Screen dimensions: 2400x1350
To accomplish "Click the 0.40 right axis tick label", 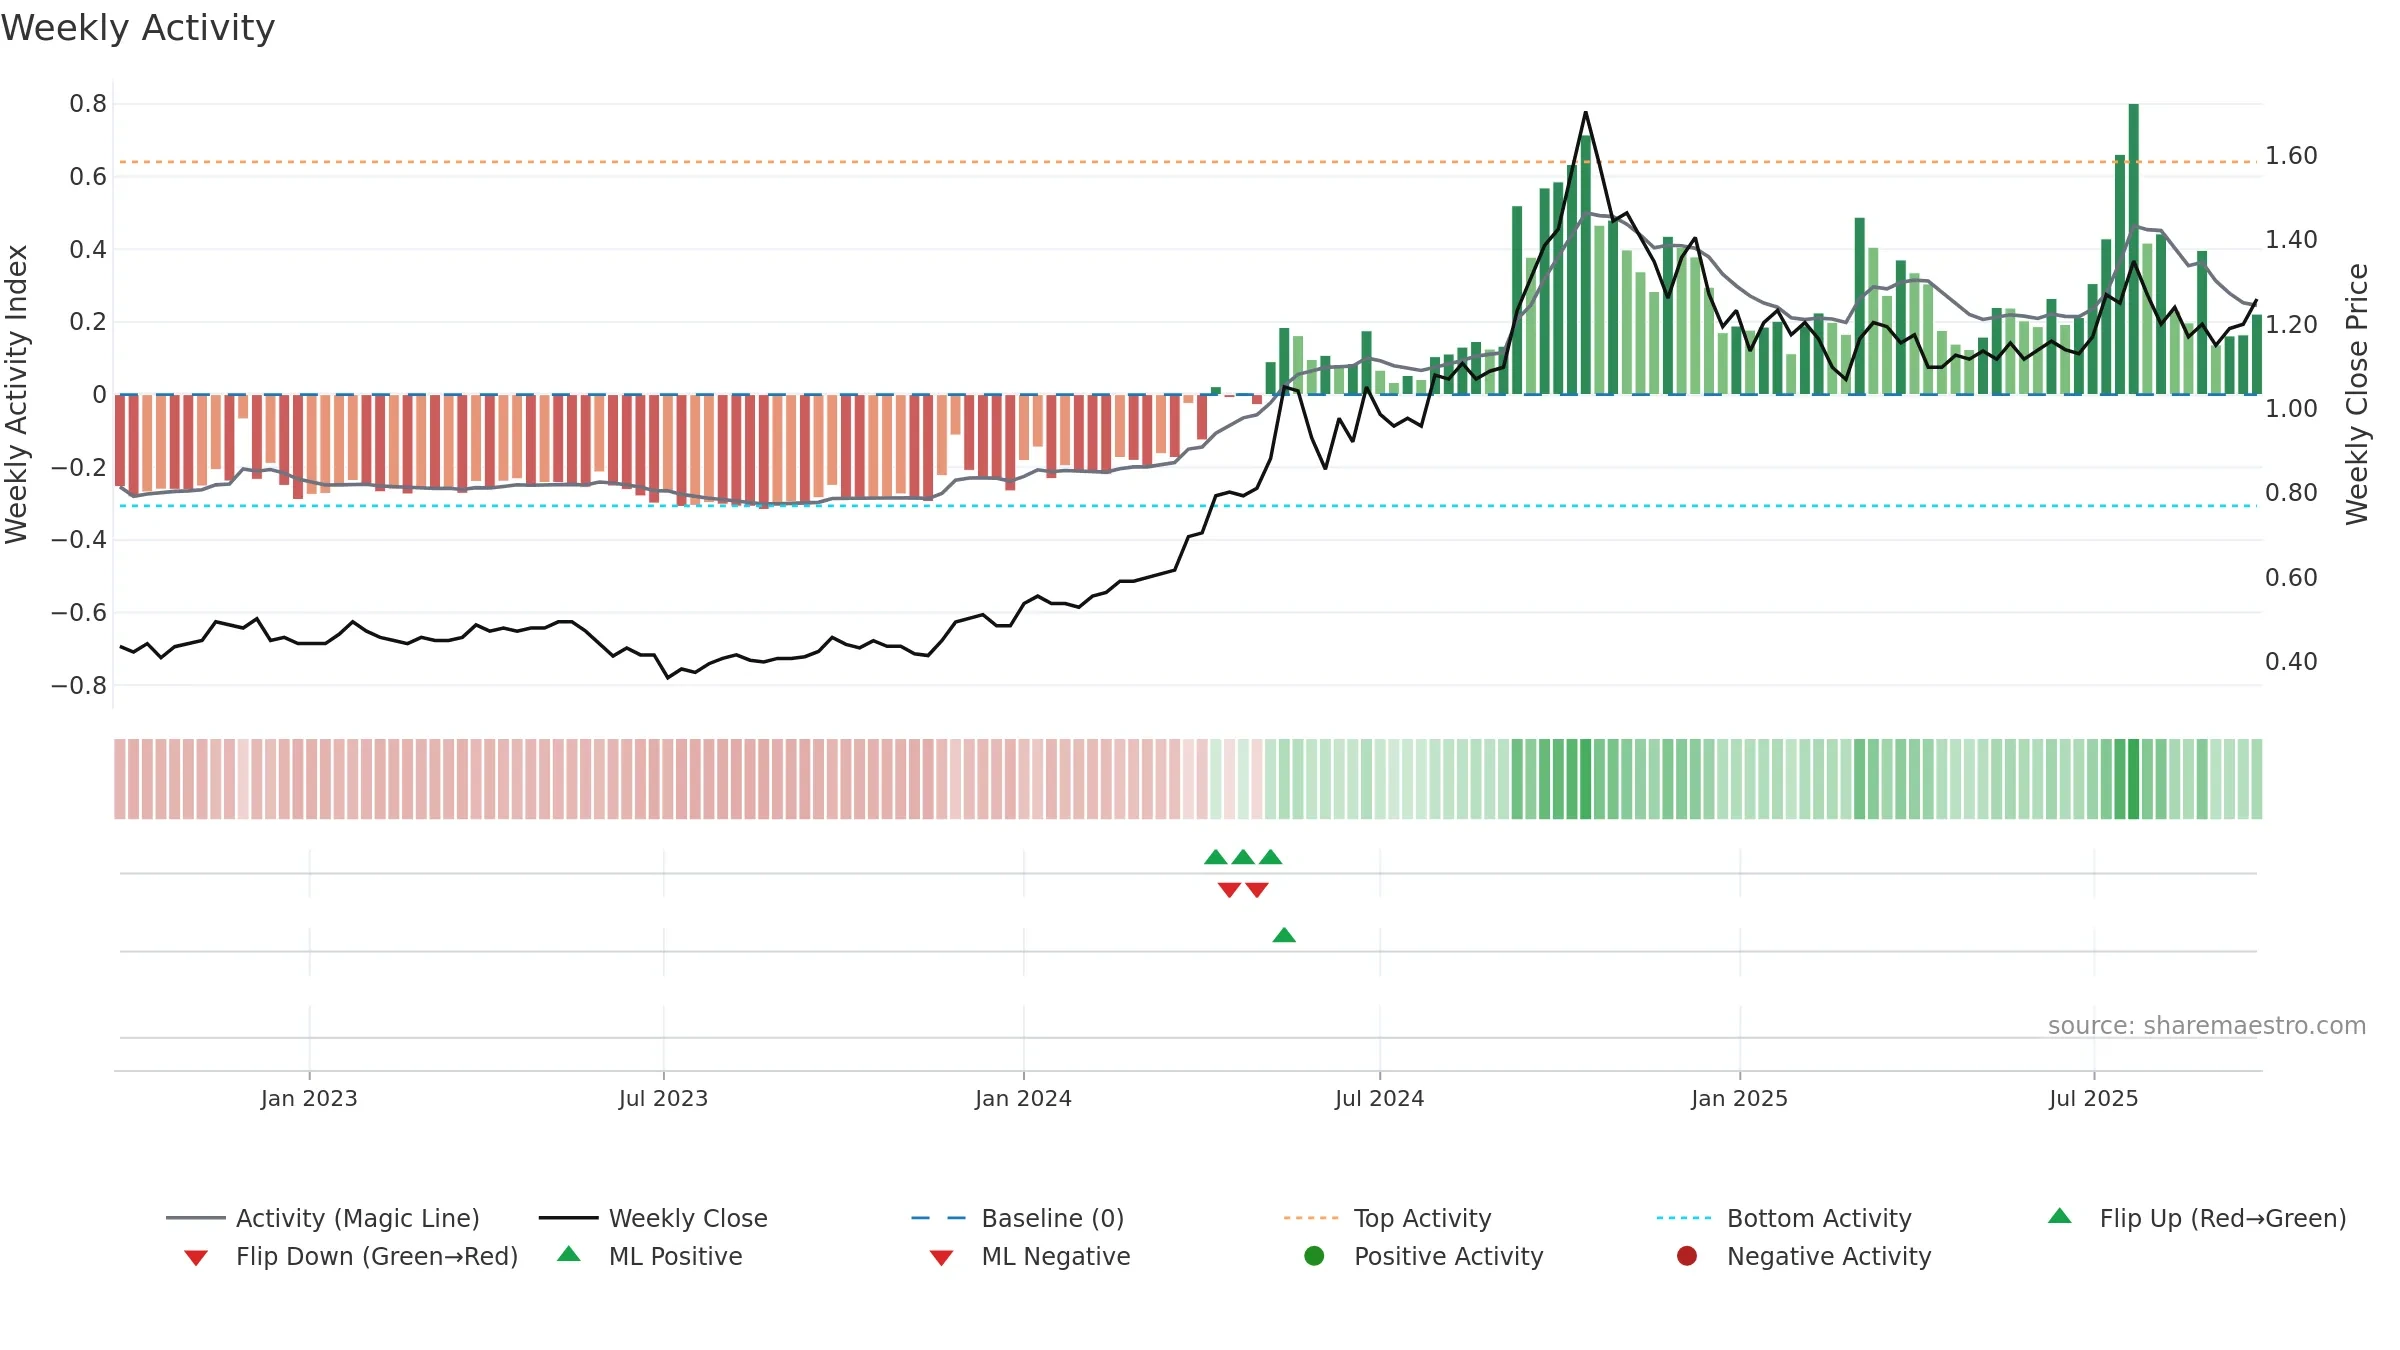I will point(2291,662).
